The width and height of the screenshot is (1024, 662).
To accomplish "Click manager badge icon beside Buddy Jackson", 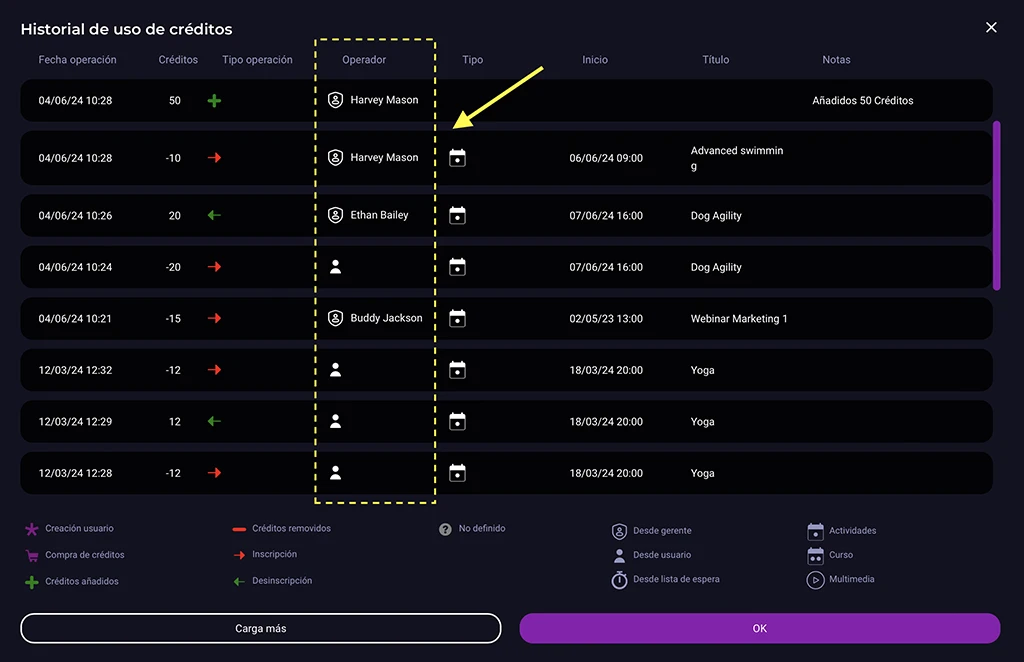I will 336,318.
